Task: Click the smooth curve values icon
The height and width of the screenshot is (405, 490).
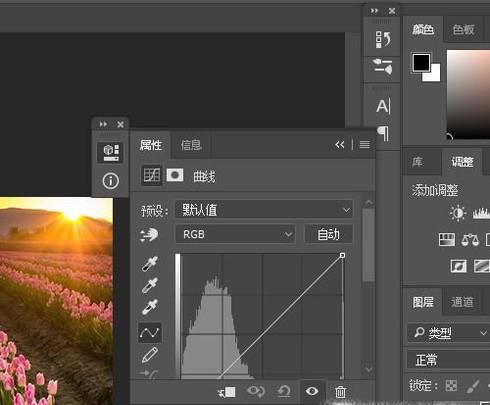Action: [x=149, y=374]
